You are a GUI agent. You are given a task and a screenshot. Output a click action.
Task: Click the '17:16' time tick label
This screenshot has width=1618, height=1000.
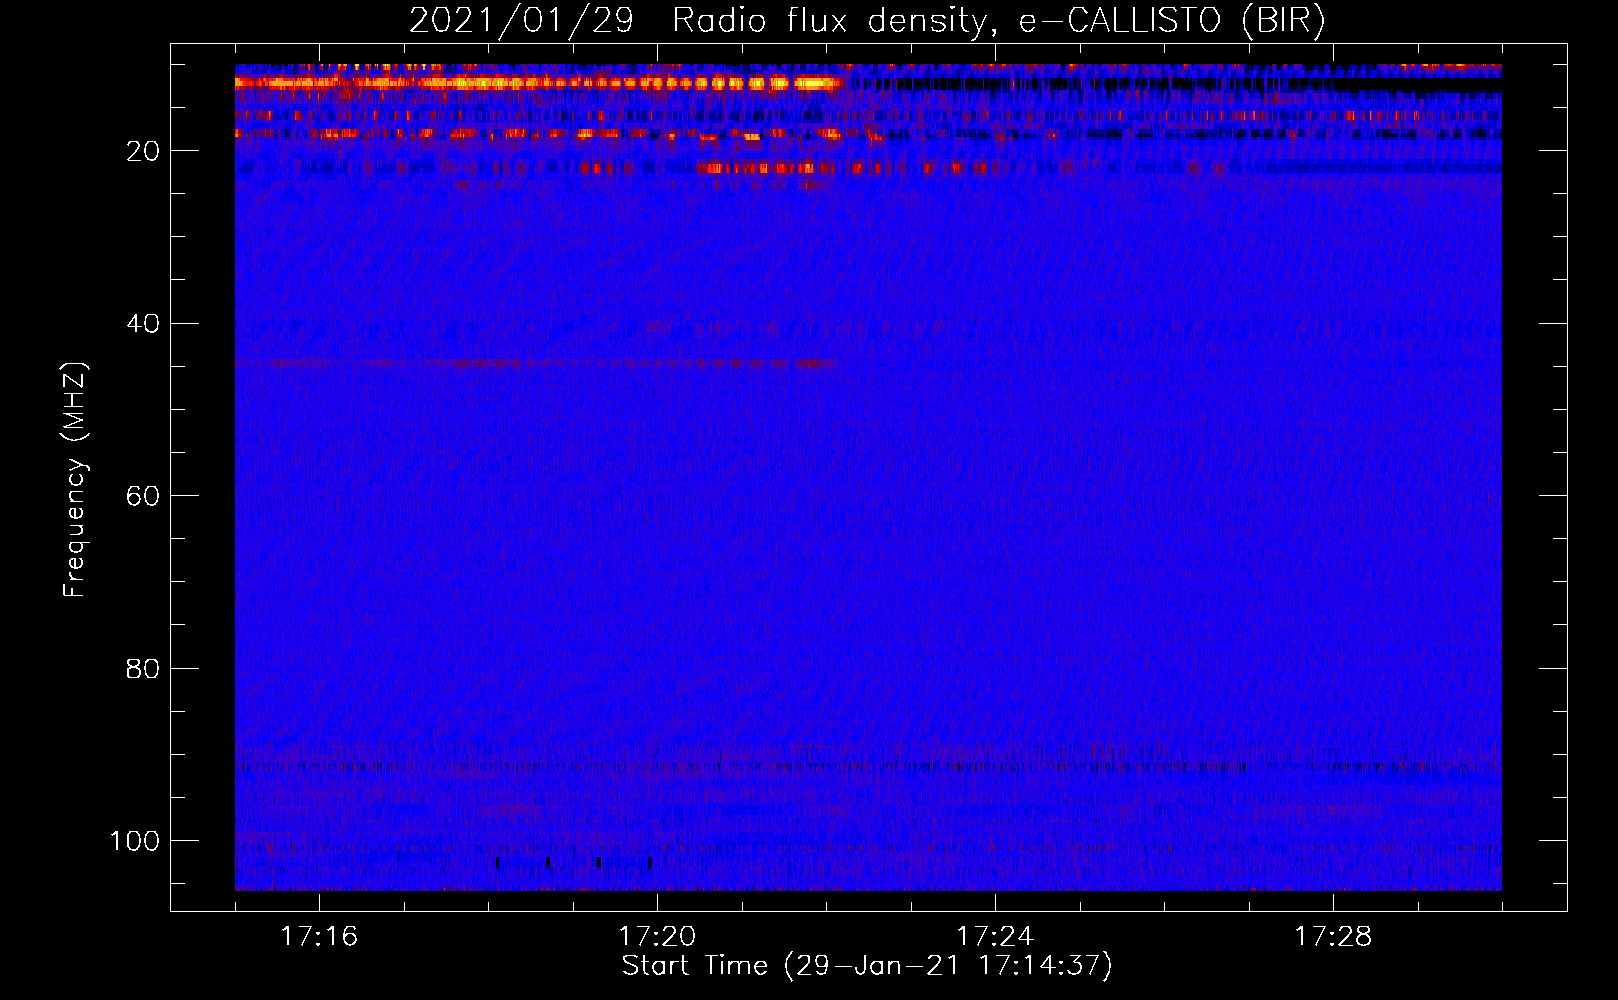[319, 937]
